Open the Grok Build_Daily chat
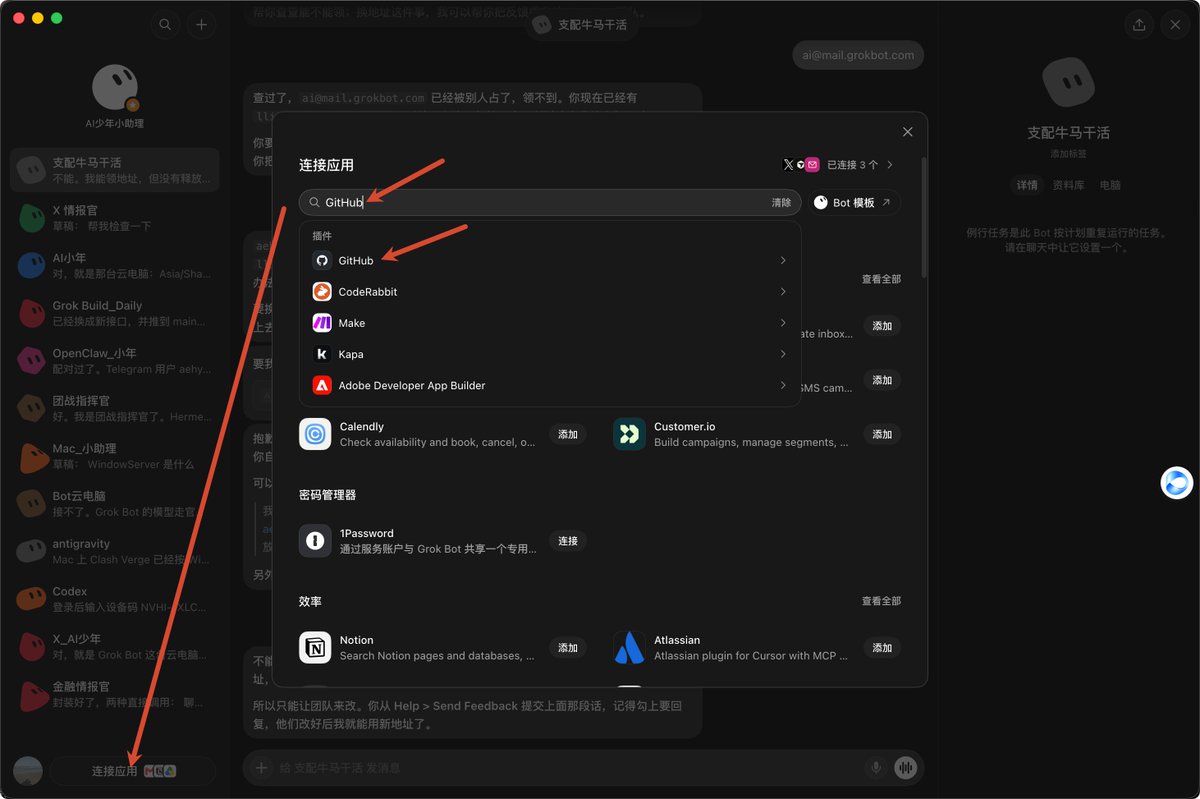This screenshot has height=799, width=1200. [x=114, y=313]
